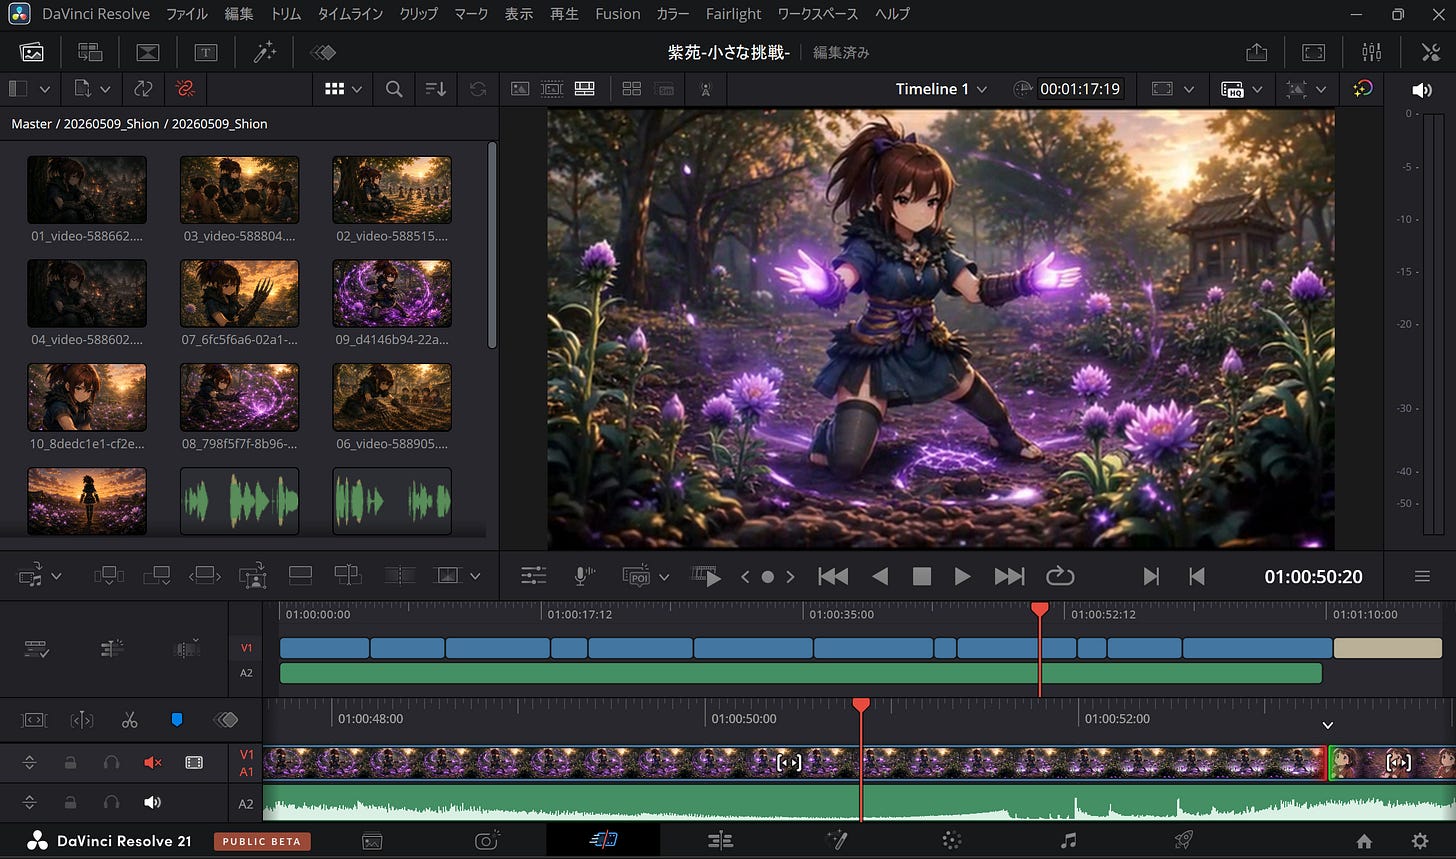
Task: Open the Edit page from bottom bar
Action: (720, 841)
